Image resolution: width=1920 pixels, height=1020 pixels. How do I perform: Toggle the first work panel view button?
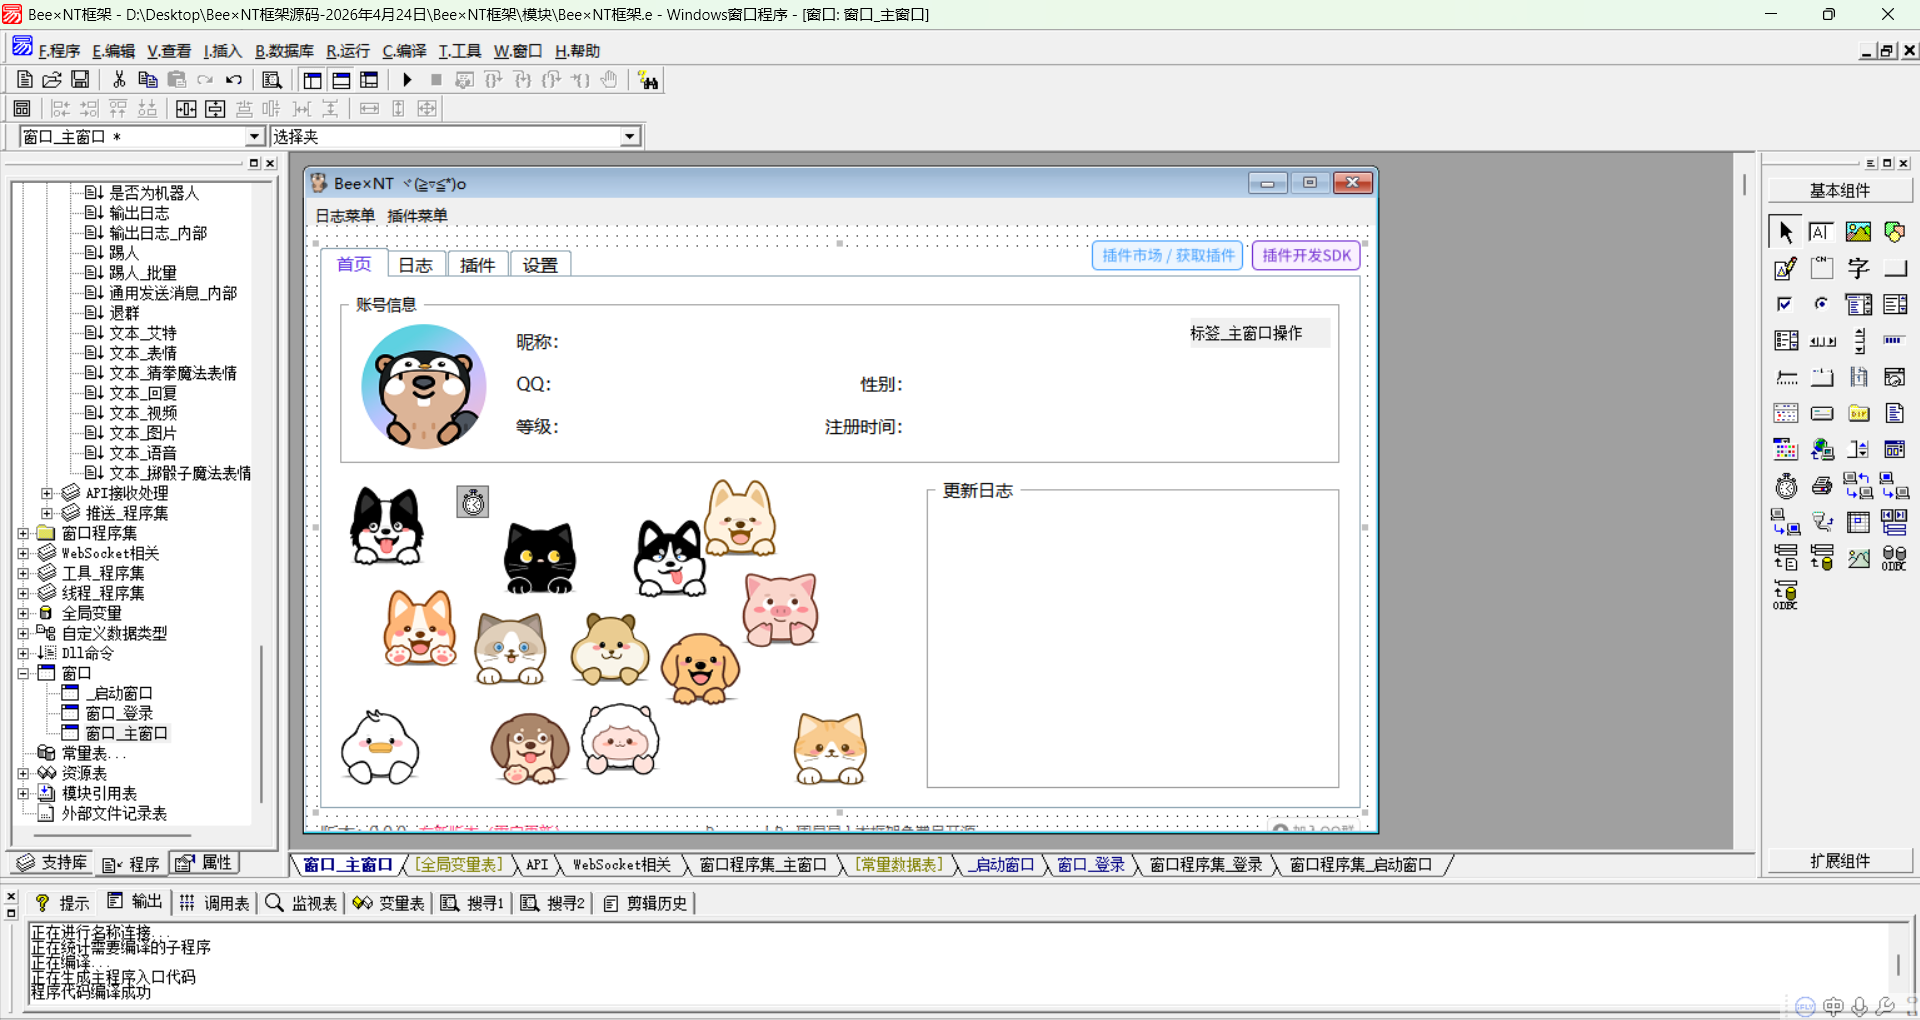pos(312,81)
